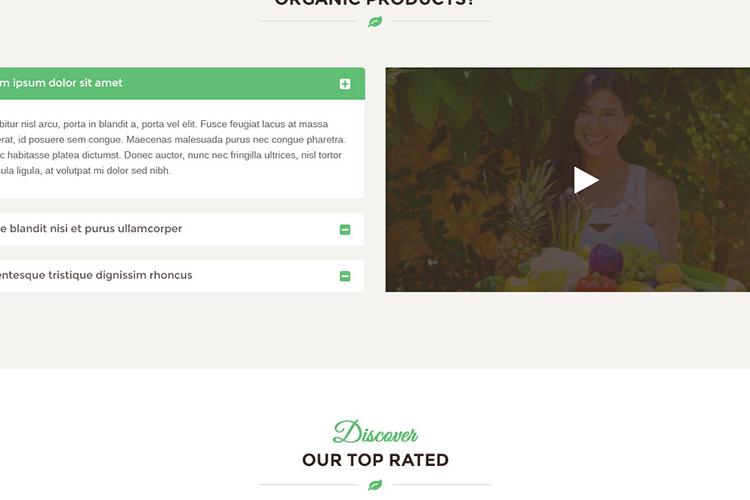Play the video with the white triangle
The image size is (750, 500).
tap(586, 180)
